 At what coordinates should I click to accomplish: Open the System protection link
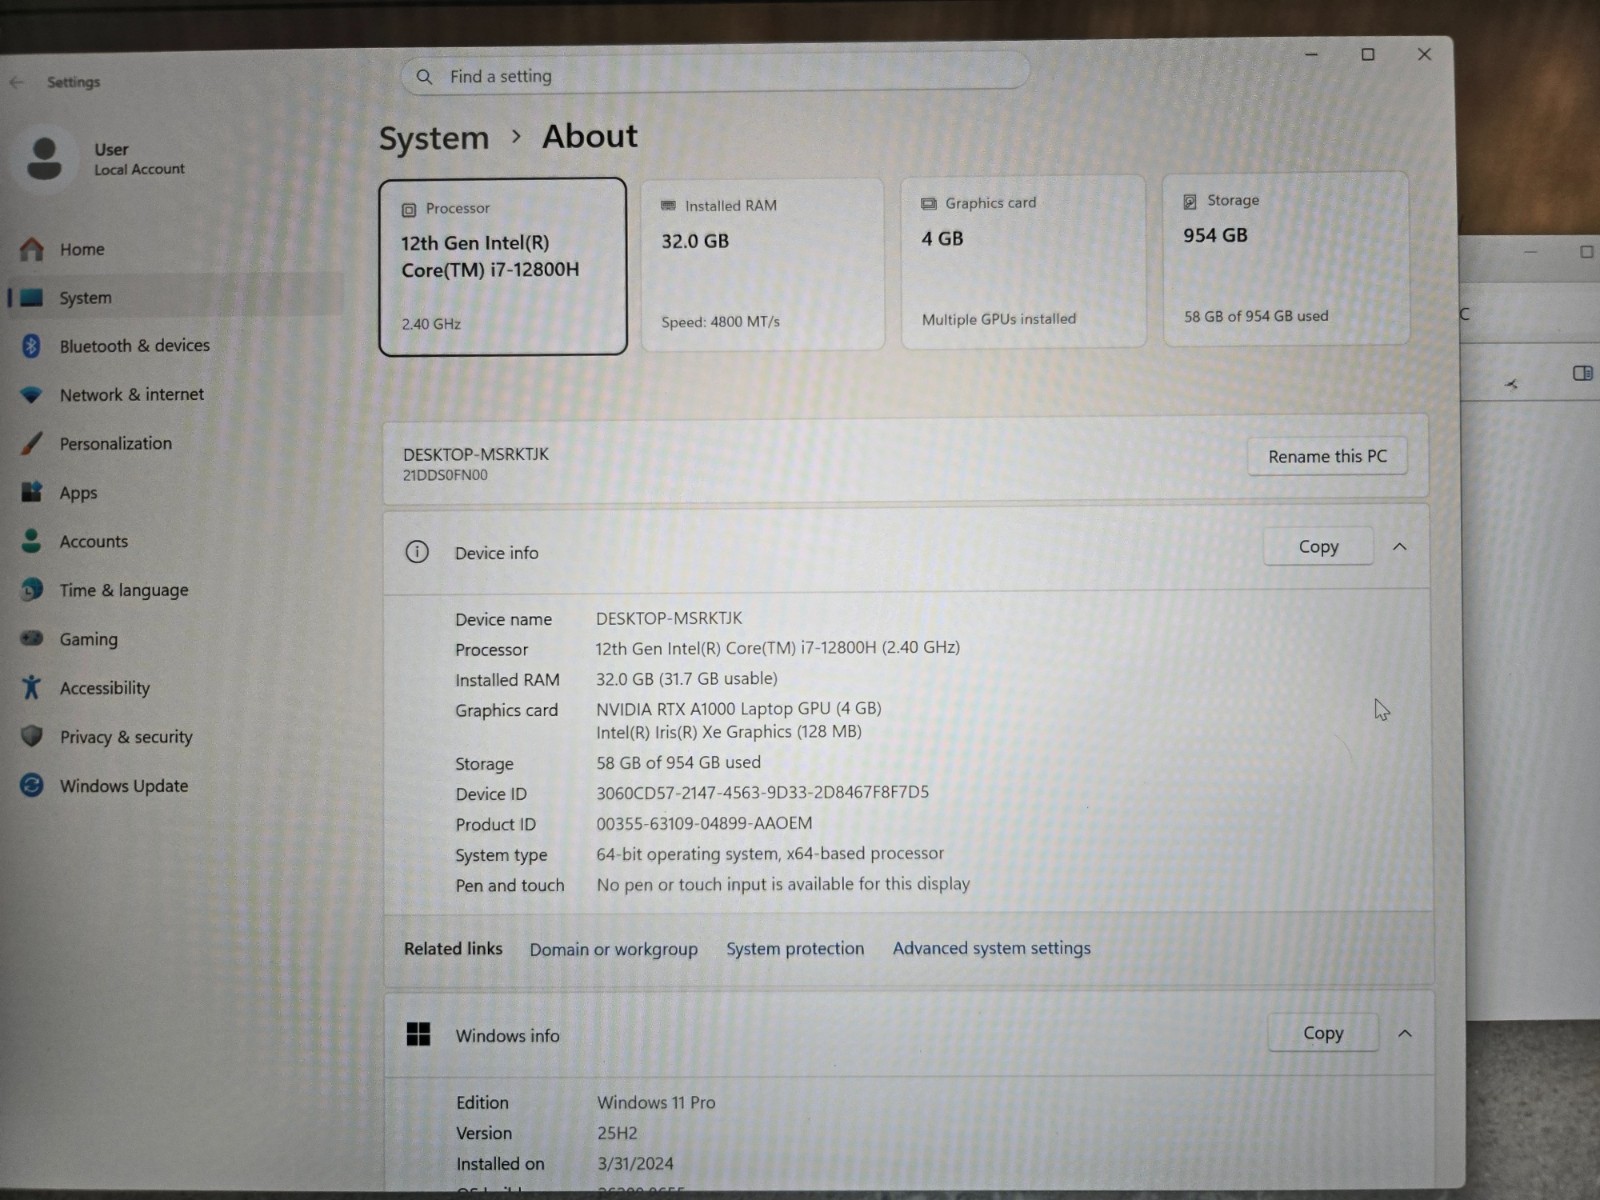pyautogui.click(x=795, y=948)
